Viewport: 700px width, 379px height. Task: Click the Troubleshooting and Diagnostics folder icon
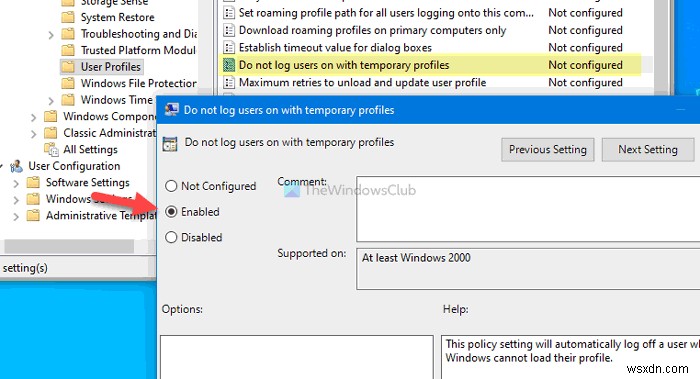tap(68, 33)
